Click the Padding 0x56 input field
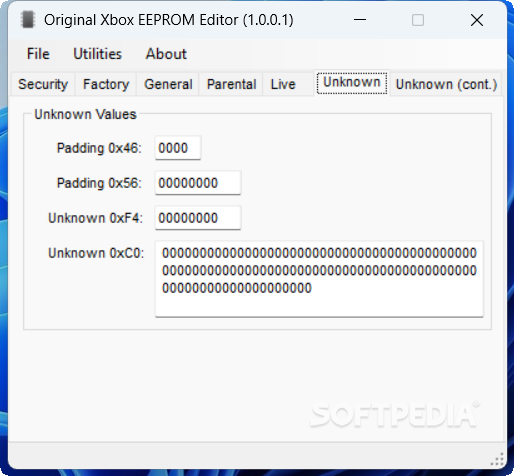The width and height of the screenshot is (514, 476). coord(198,183)
